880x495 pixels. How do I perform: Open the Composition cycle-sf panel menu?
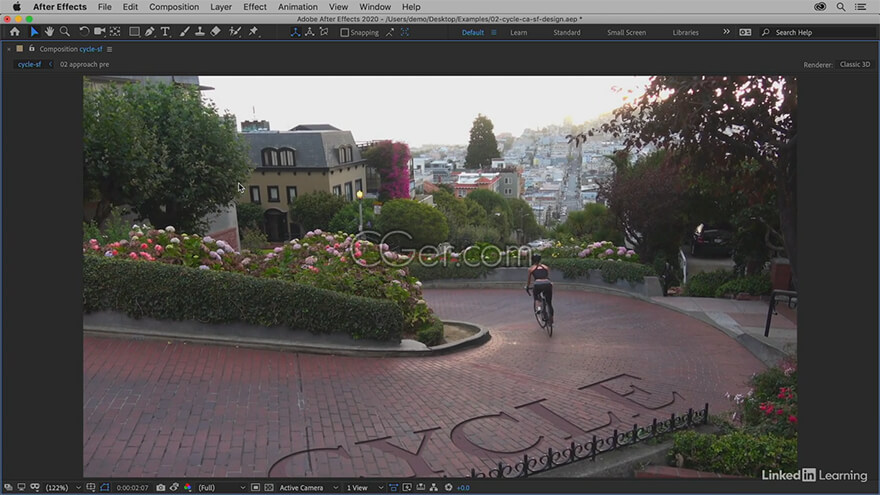(109, 49)
